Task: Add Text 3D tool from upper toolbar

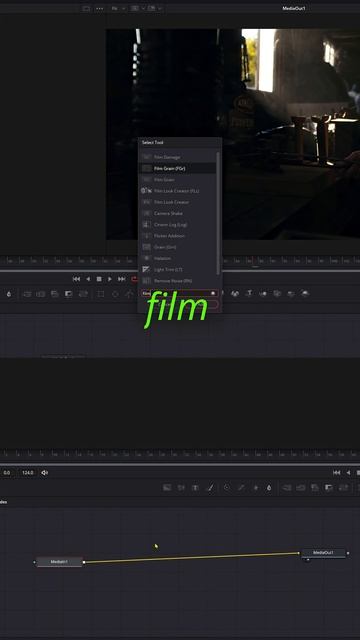Action: (x=249, y=293)
